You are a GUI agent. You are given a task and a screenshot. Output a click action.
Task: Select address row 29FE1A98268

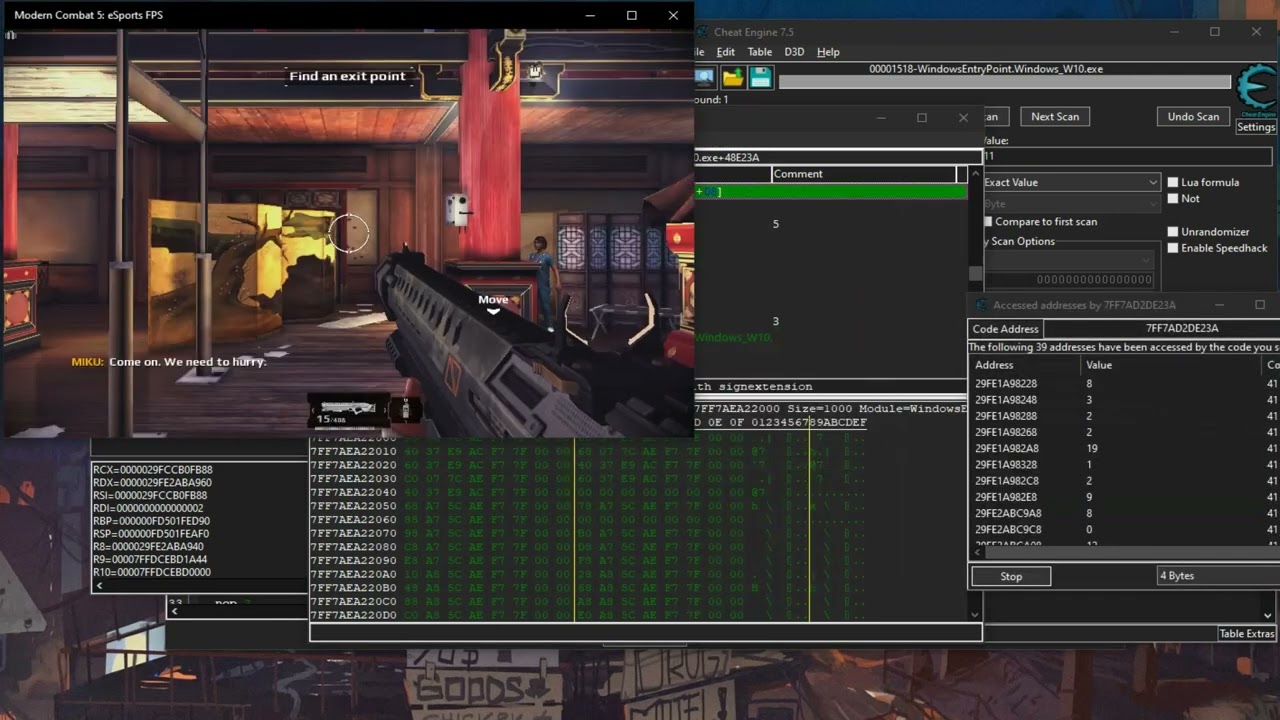1123,432
